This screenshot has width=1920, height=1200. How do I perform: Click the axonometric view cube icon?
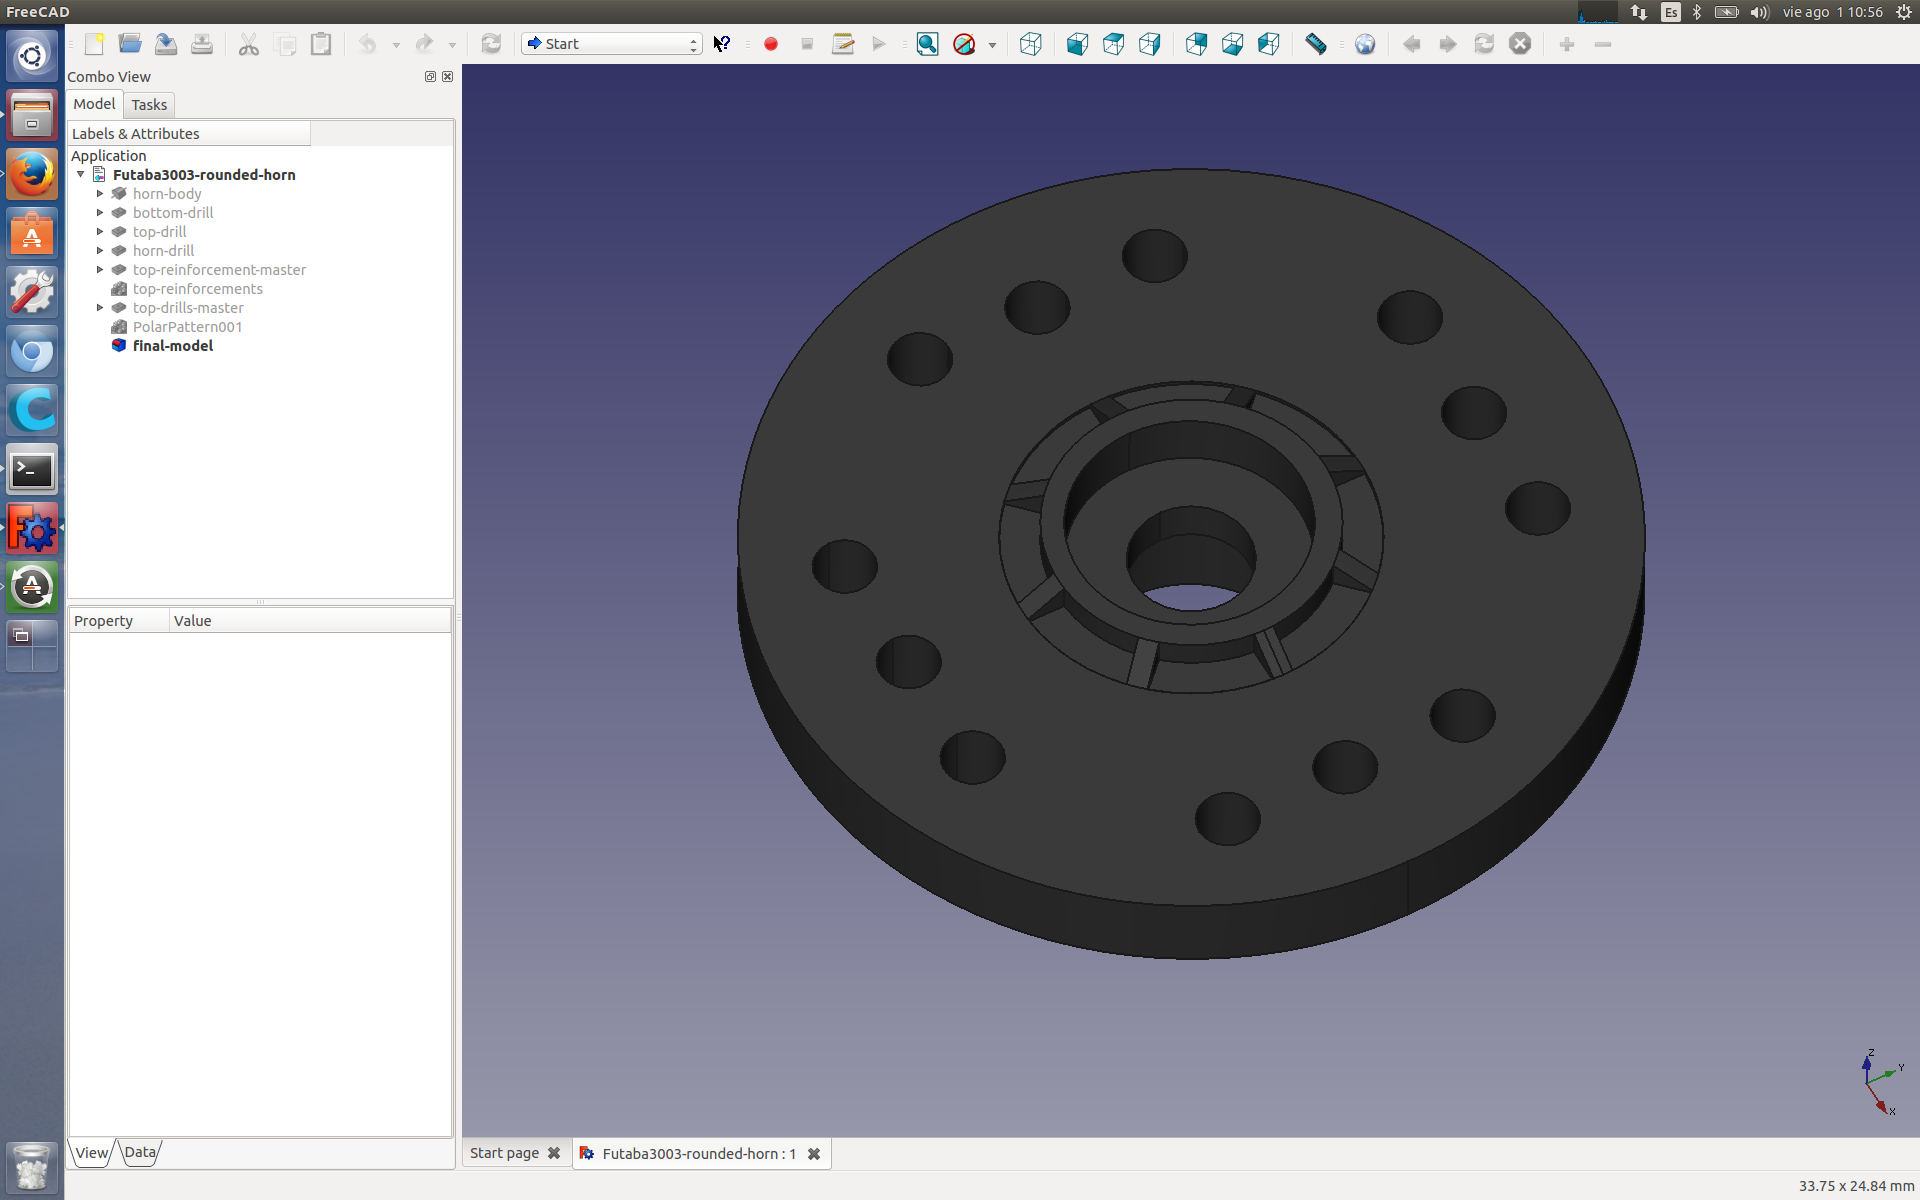tap(1030, 44)
